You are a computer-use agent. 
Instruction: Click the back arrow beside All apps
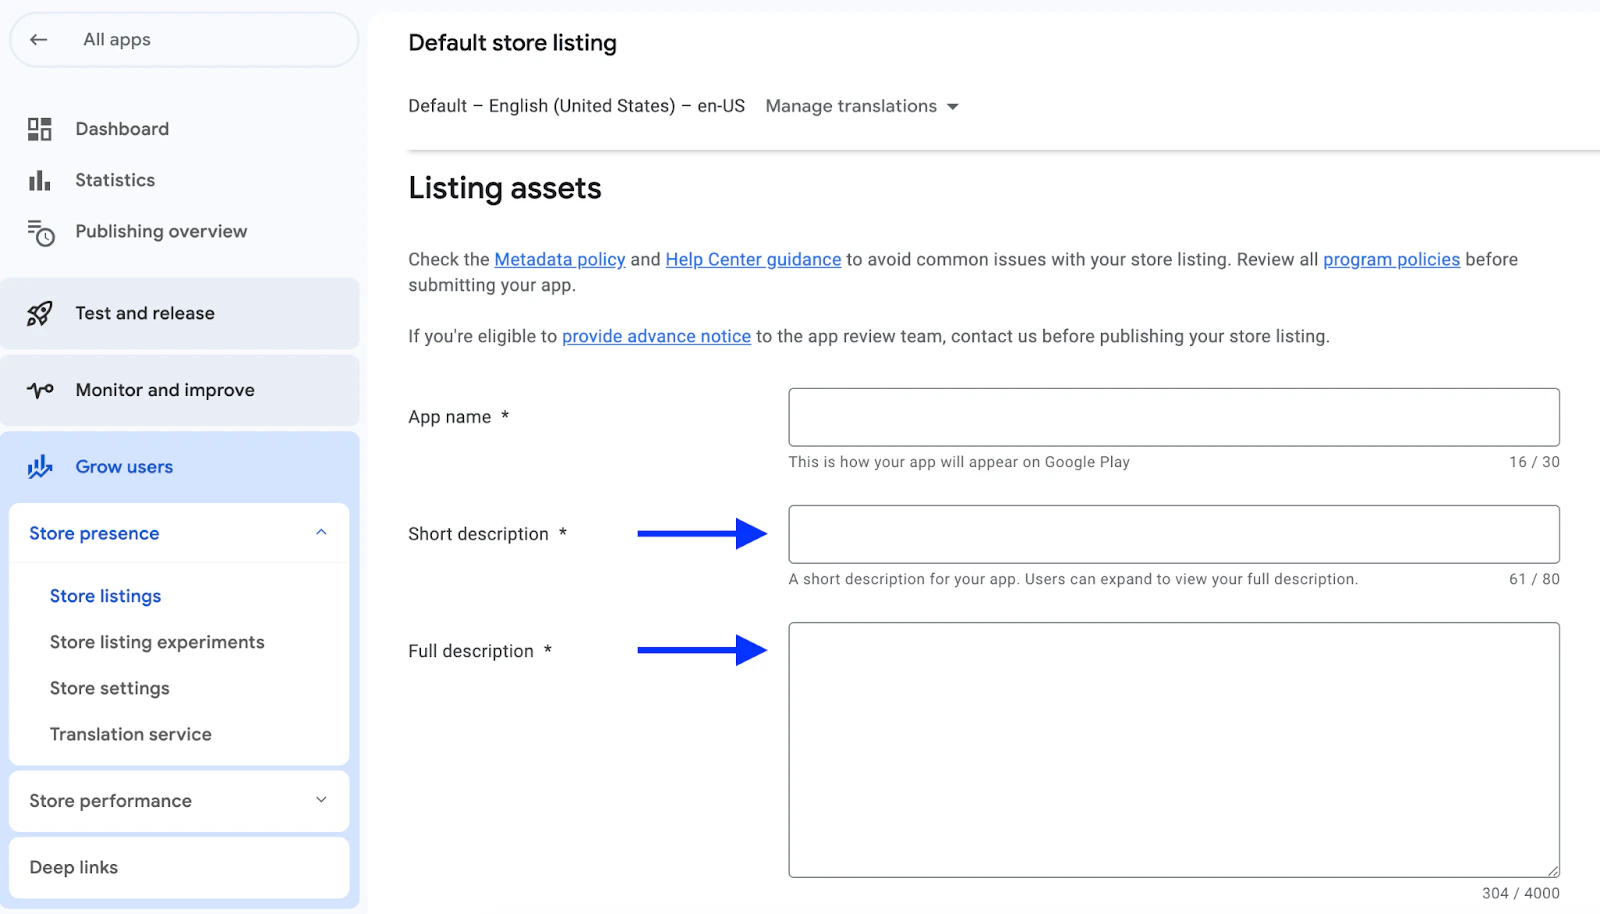(x=39, y=40)
